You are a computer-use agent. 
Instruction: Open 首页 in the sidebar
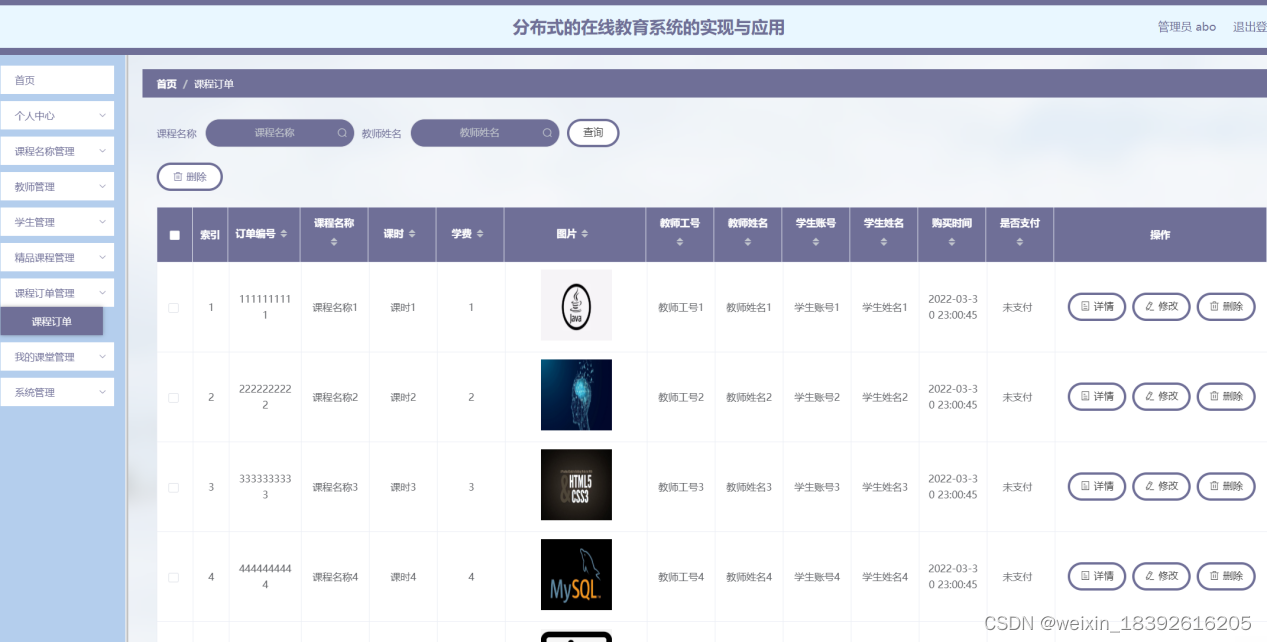coord(57,80)
